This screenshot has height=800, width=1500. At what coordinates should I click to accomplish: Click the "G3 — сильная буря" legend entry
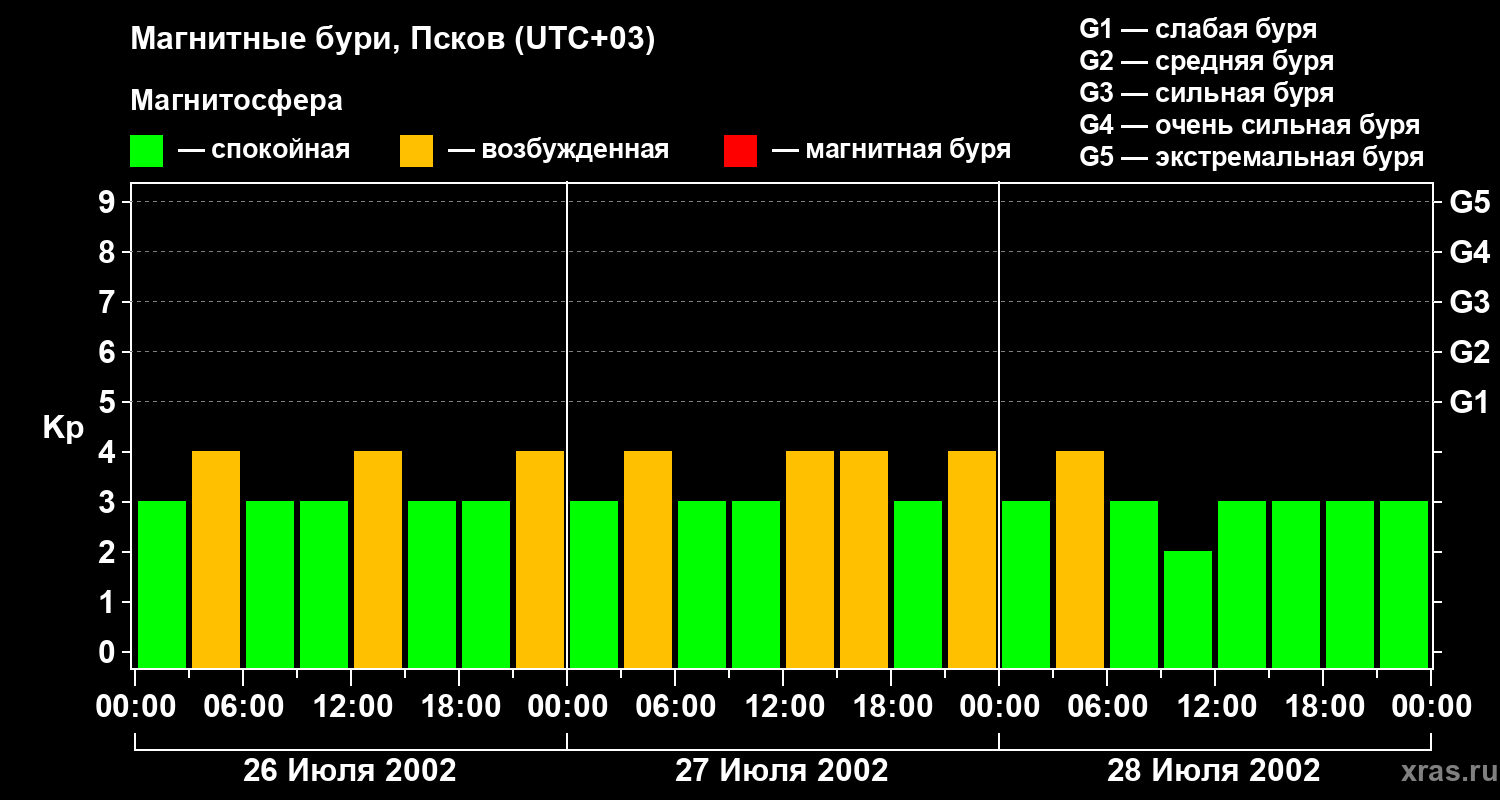click(1206, 93)
